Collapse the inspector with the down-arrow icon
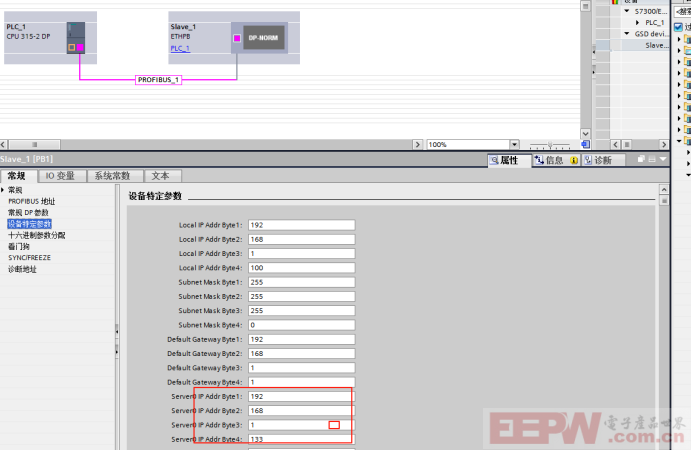This screenshot has height=450, width=691. [663, 159]
